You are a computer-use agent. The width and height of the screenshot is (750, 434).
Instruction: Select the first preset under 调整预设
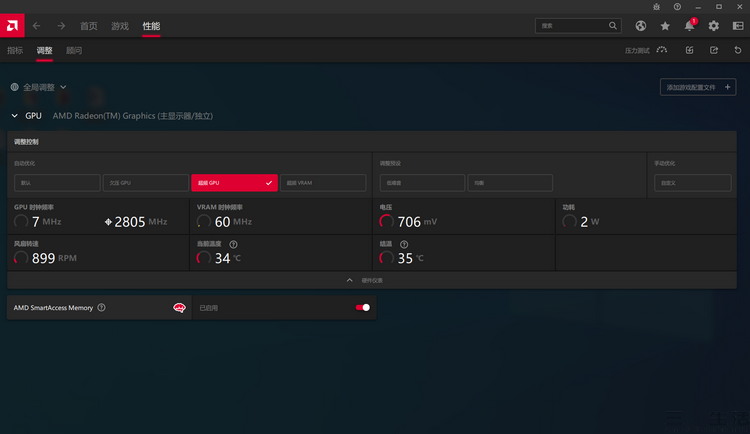[x=422, y=183]
